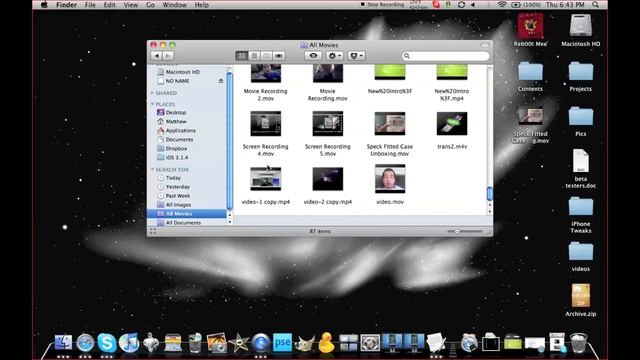
Task: Select Screen Recording 5.mov thumbnail
Action: 328,124
